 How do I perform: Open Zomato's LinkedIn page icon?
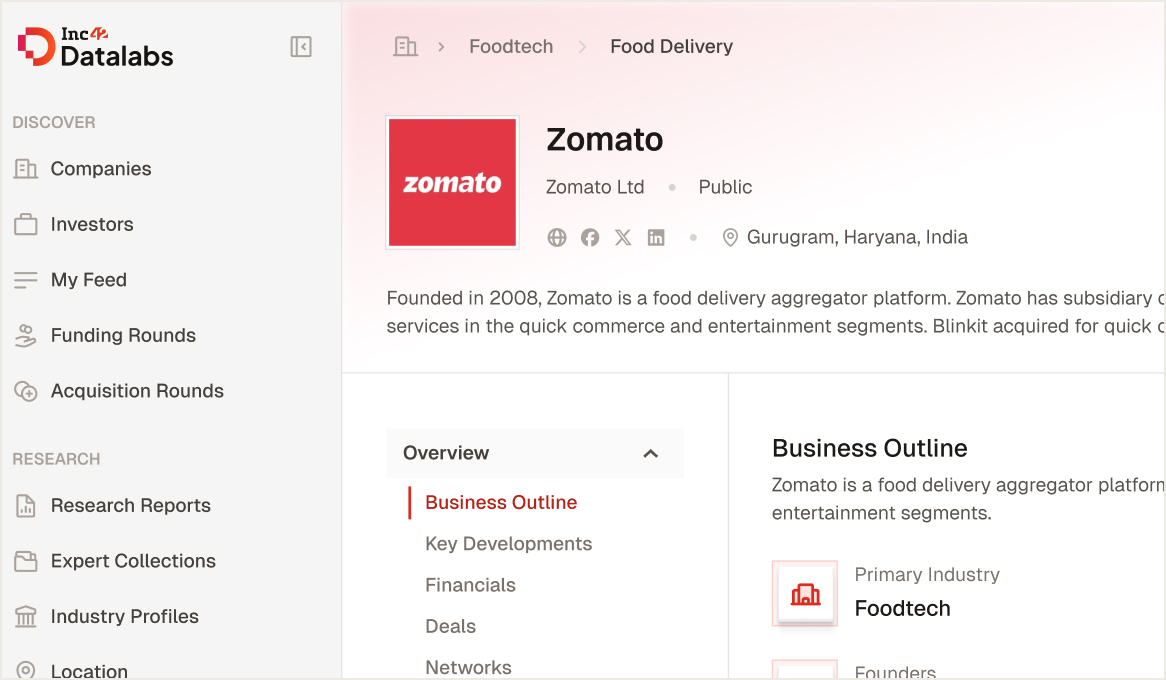click(656, 238)
